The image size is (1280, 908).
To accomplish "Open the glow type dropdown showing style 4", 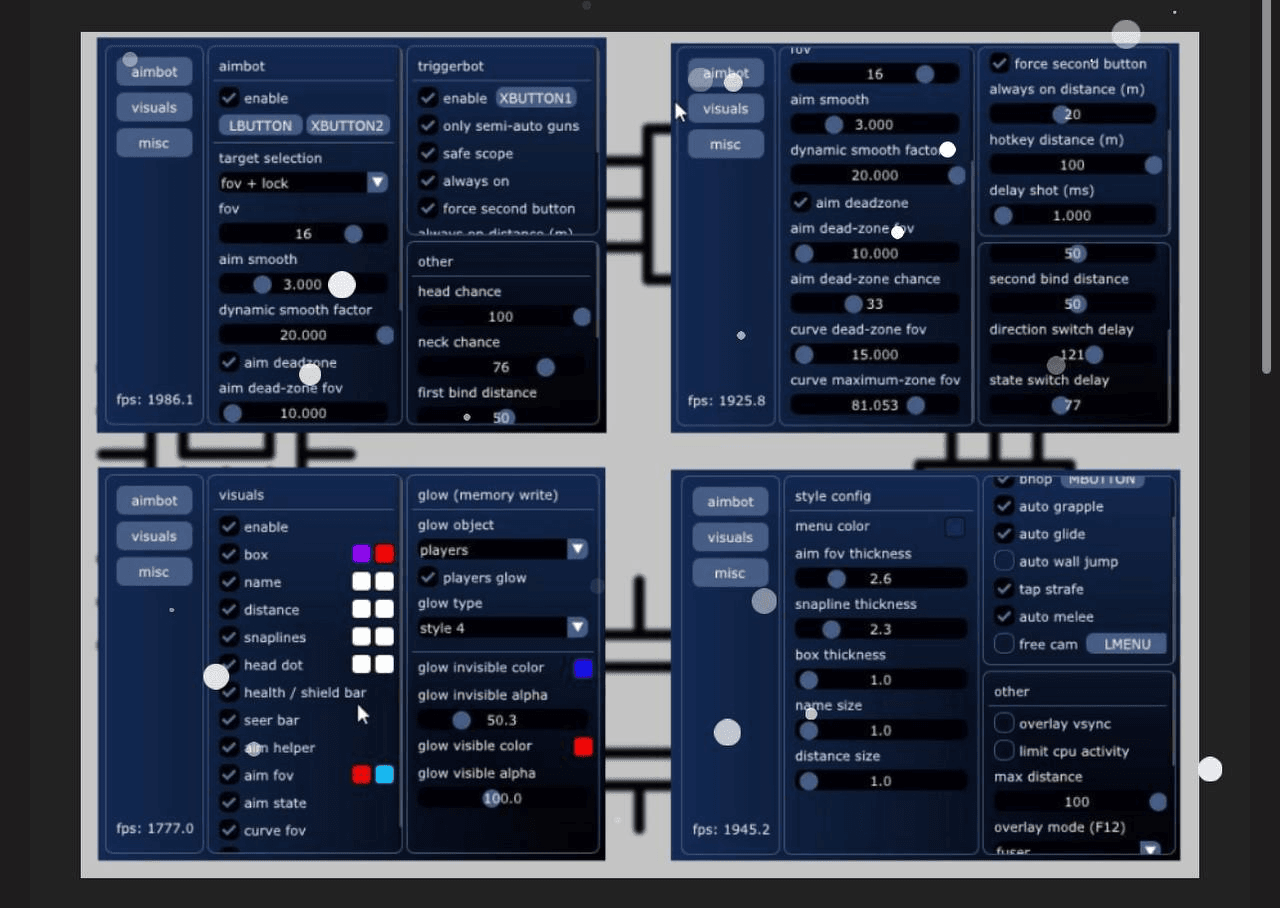I will coord(502,628).
